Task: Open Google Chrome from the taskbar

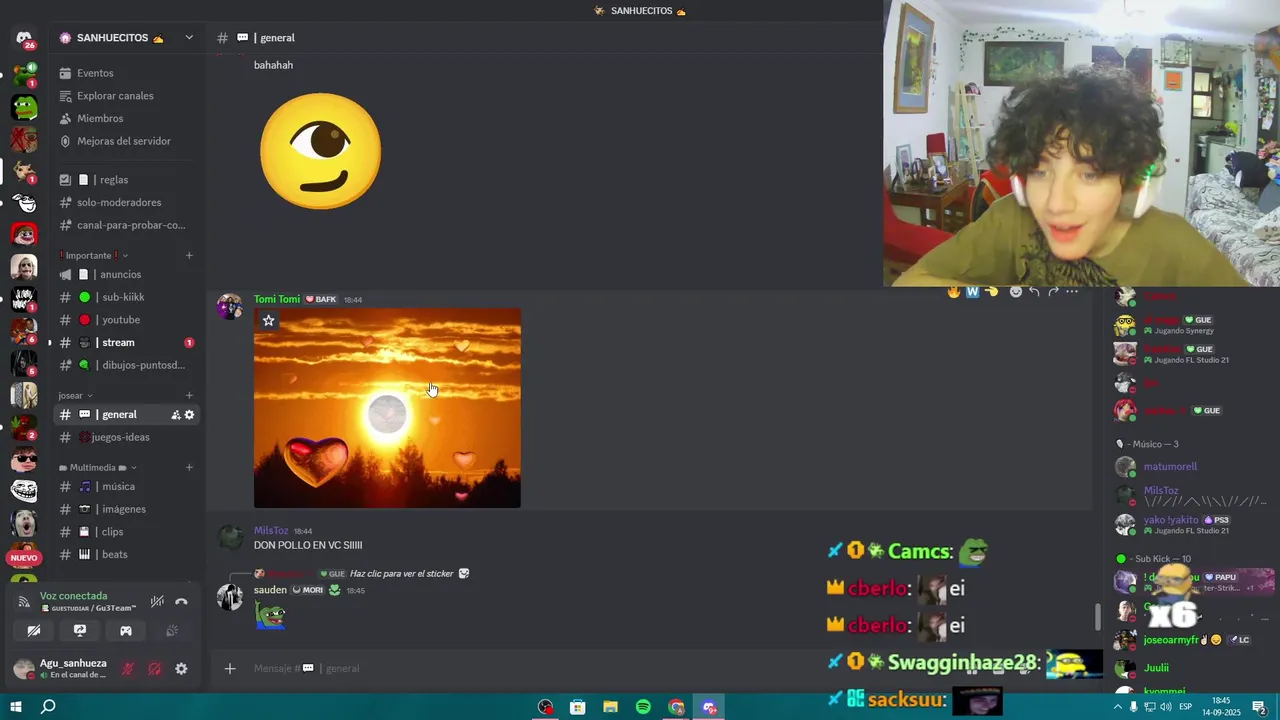Action: [x=676, y=707]
